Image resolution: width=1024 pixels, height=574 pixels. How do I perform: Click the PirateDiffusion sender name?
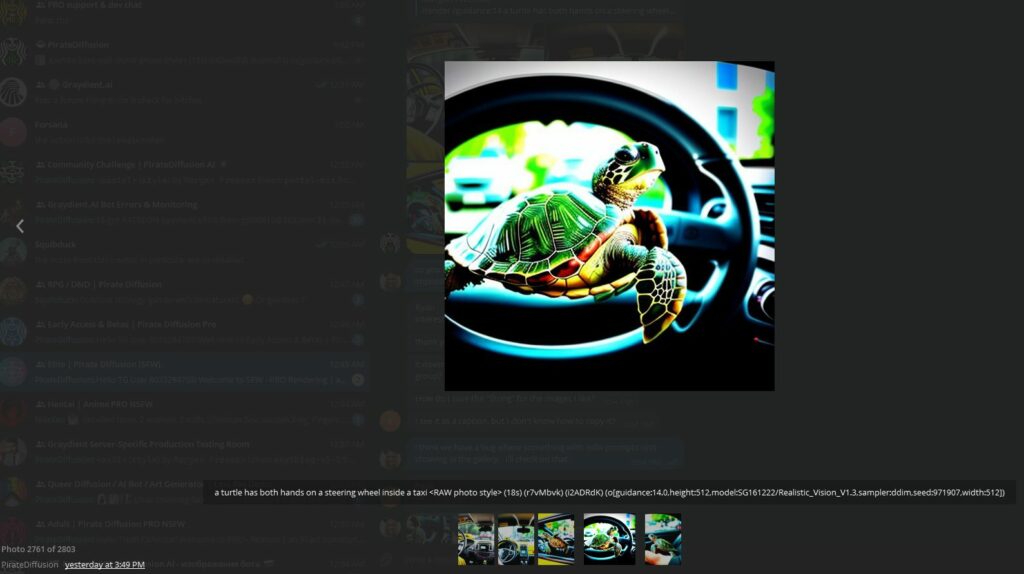(x=29, y=564)
